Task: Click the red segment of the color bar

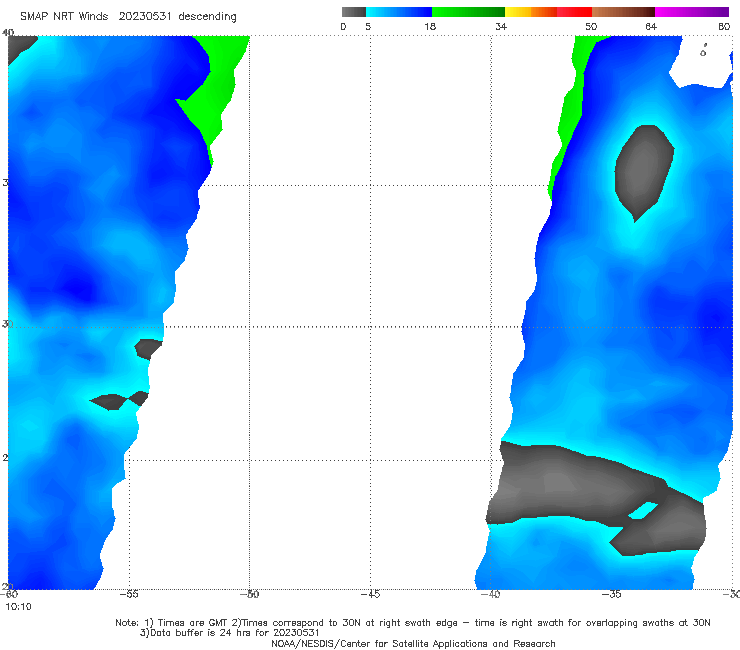Action: [x=574, y=12]
